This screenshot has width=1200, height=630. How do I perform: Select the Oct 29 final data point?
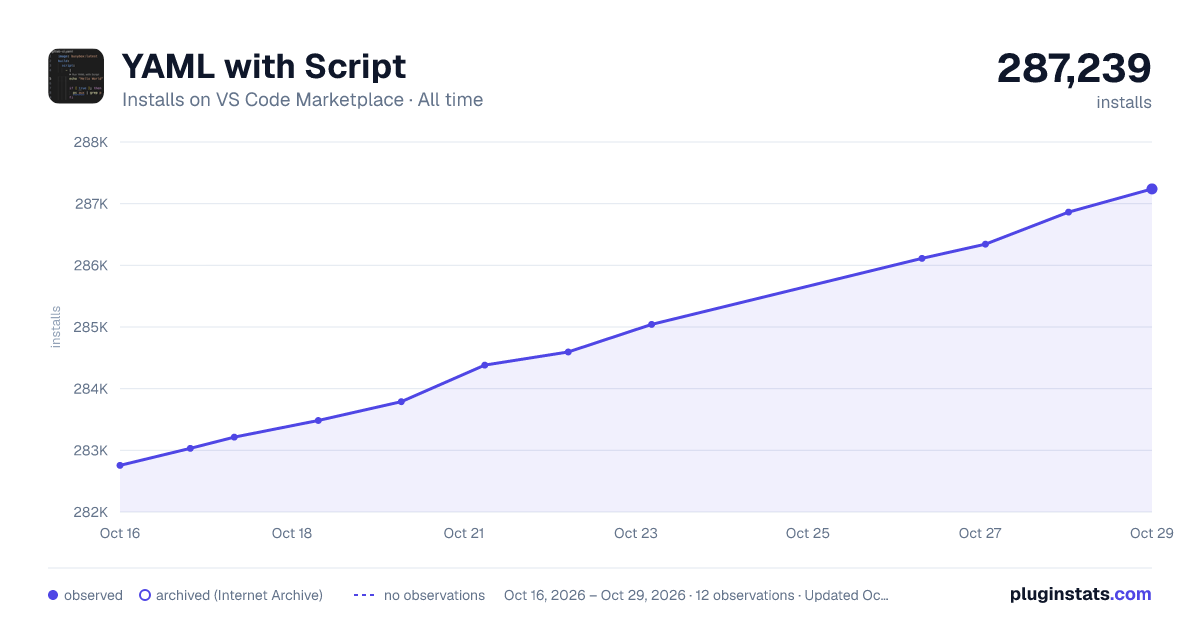point(1152,189)
